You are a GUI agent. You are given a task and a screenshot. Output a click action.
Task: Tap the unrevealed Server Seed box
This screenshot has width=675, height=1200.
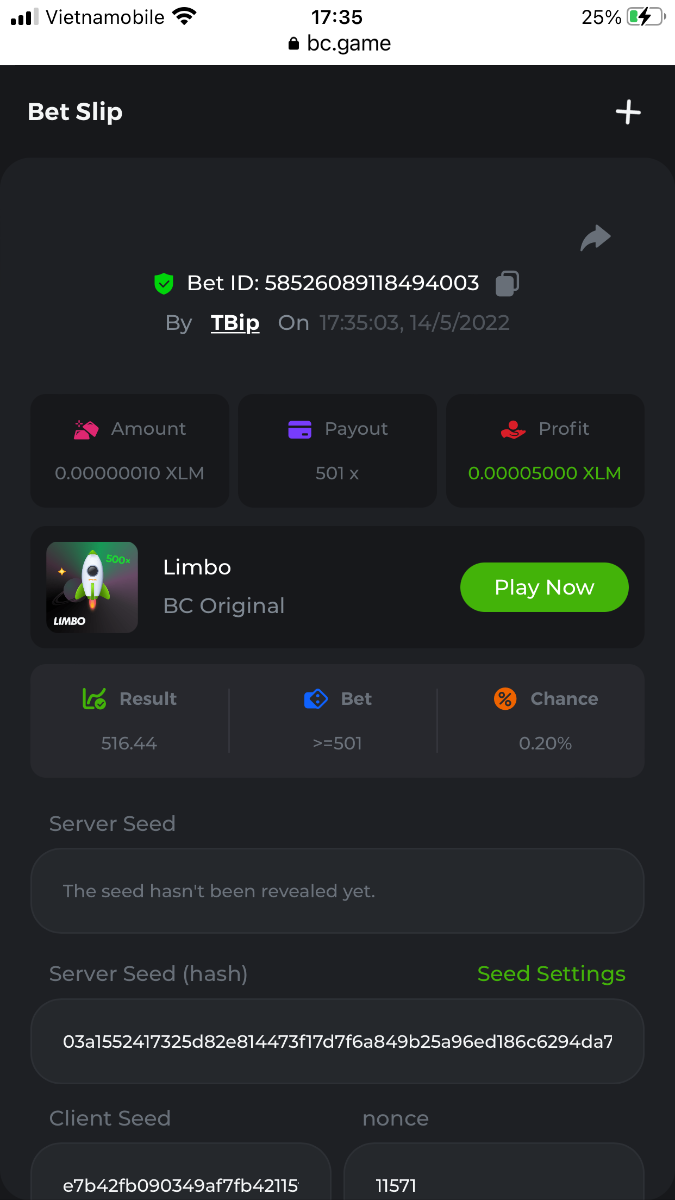coord(337,891)
